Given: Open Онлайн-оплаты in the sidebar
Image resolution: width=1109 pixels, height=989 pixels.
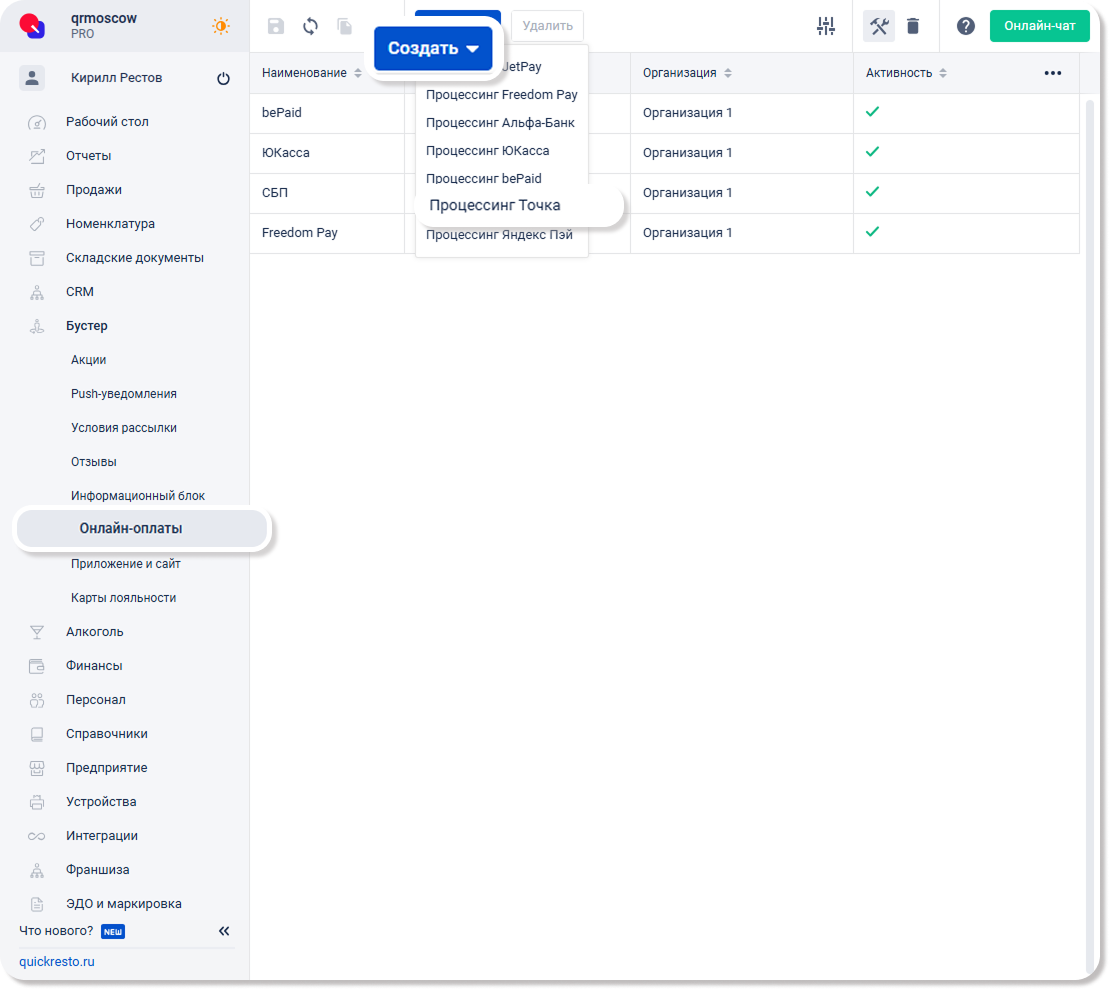Looking at the screenshot, I should [131, 529].
